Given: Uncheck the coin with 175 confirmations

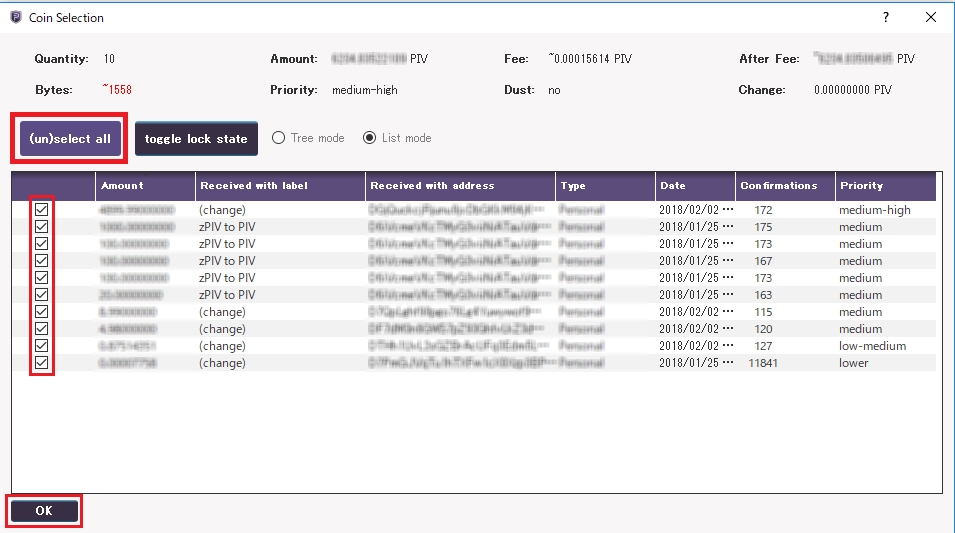Looking at the screenshot, I should point(41,227).
